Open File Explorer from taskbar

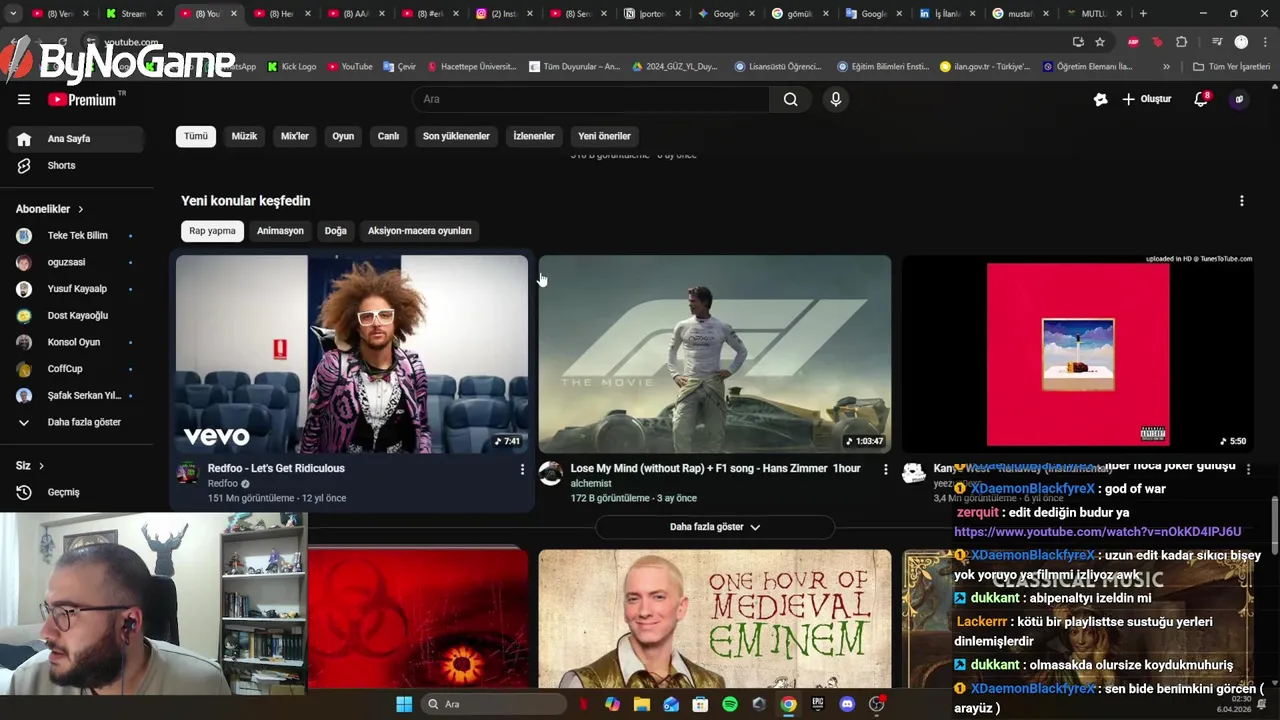coord(642,704)
